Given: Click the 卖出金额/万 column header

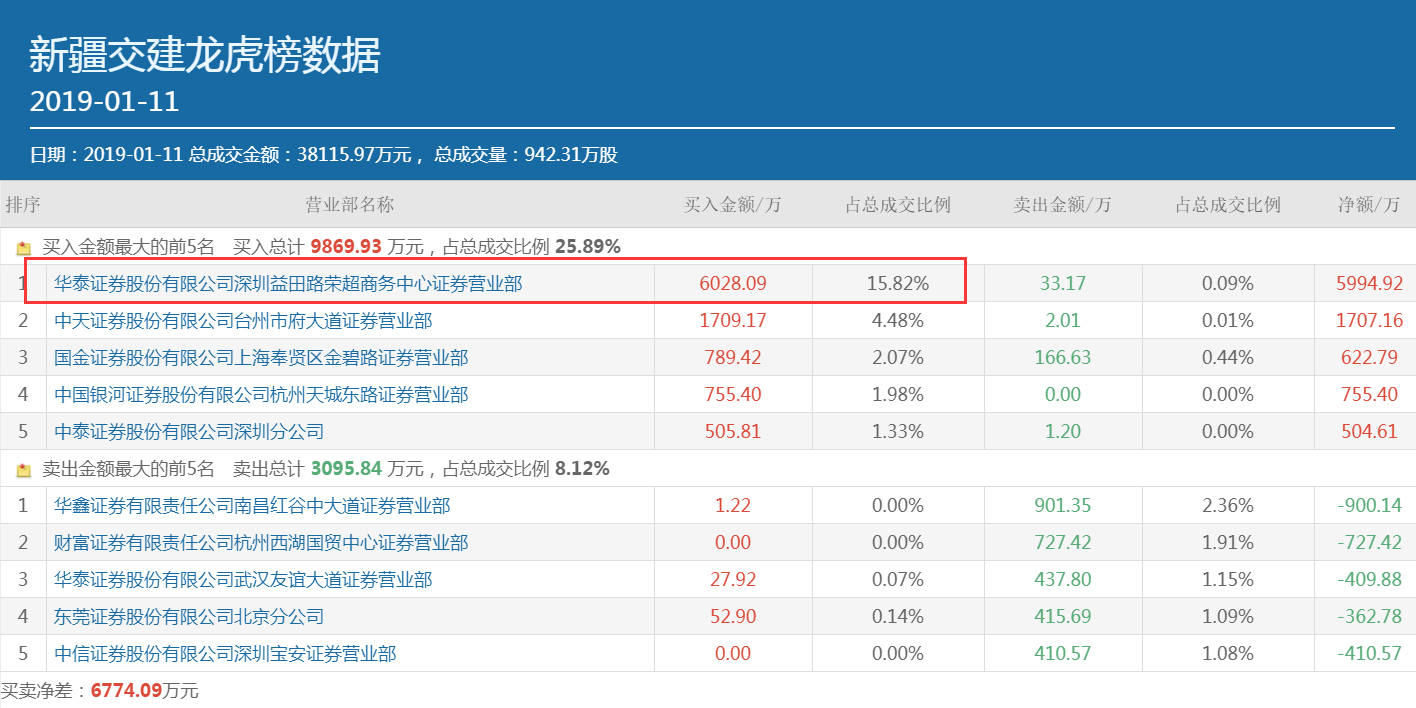Looking at the screenshot, I should [x=1062, y=205].
